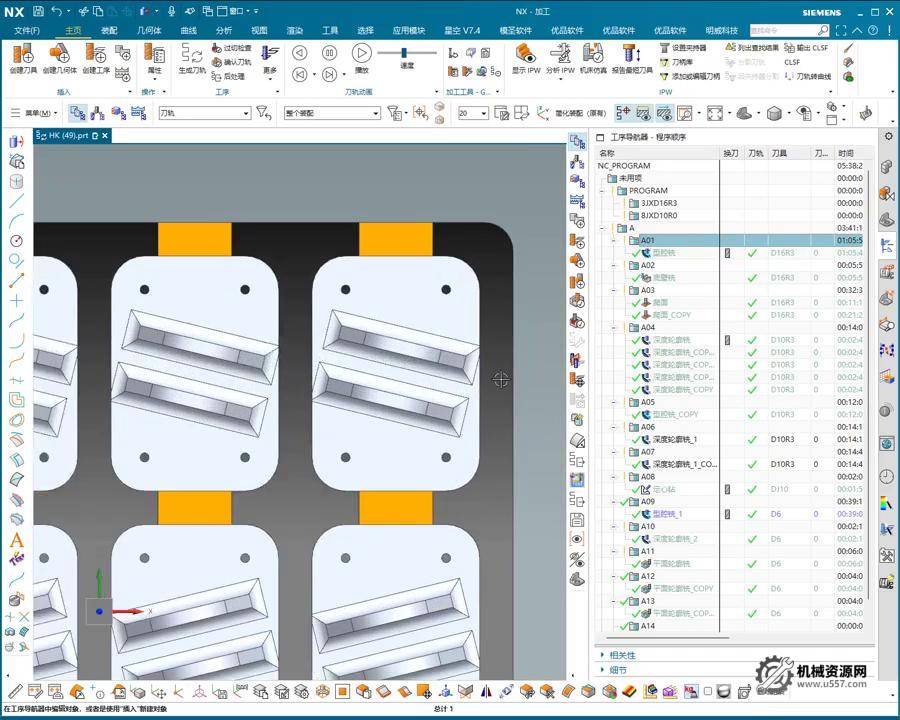Click the 机床仿真 (Machine Simulation) icon
900x720 pixels.
tap(593, 54)
